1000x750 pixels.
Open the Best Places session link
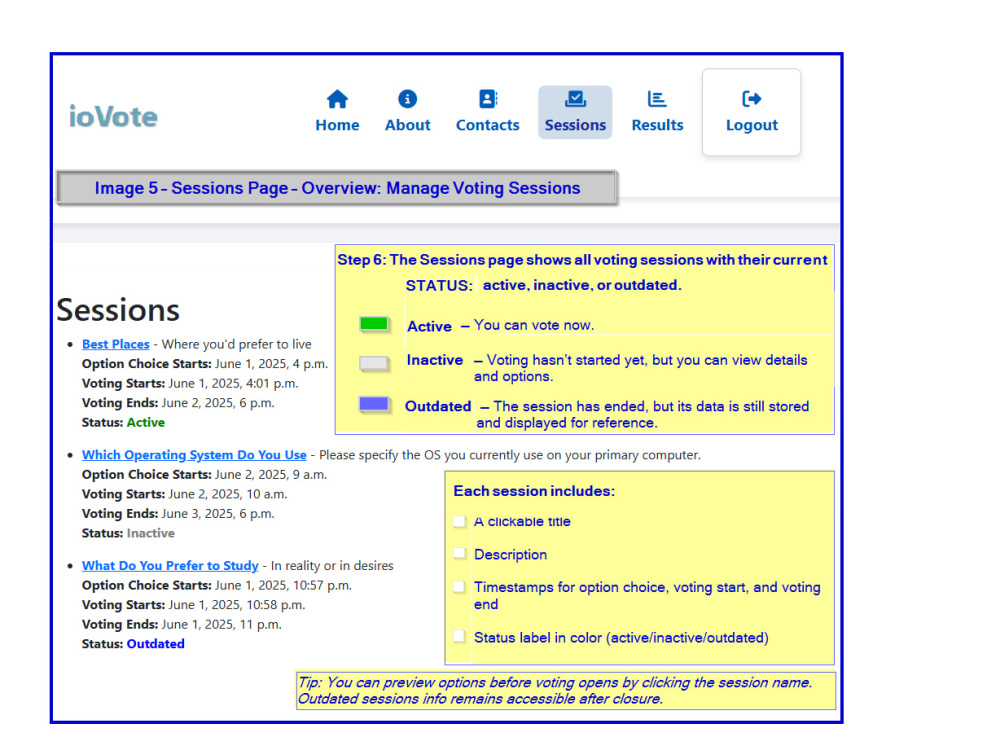point(115,344)
